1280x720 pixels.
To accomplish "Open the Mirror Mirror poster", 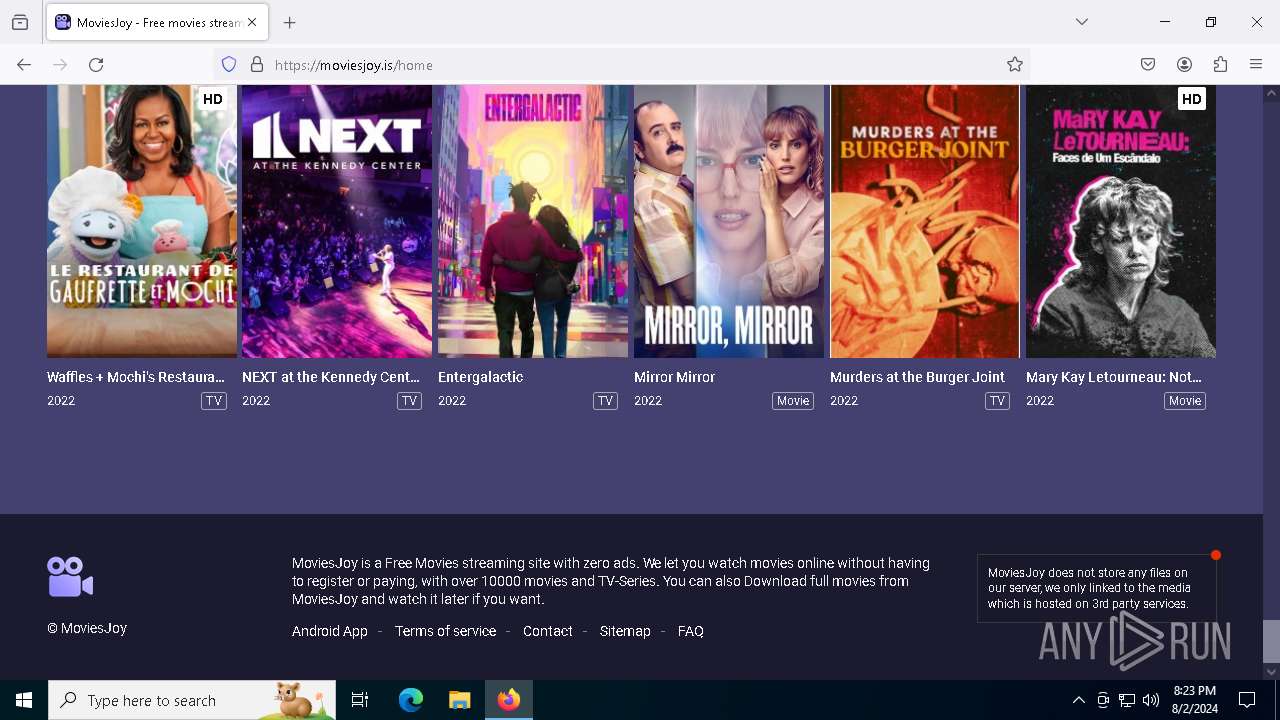I will [x=729, y=221].
